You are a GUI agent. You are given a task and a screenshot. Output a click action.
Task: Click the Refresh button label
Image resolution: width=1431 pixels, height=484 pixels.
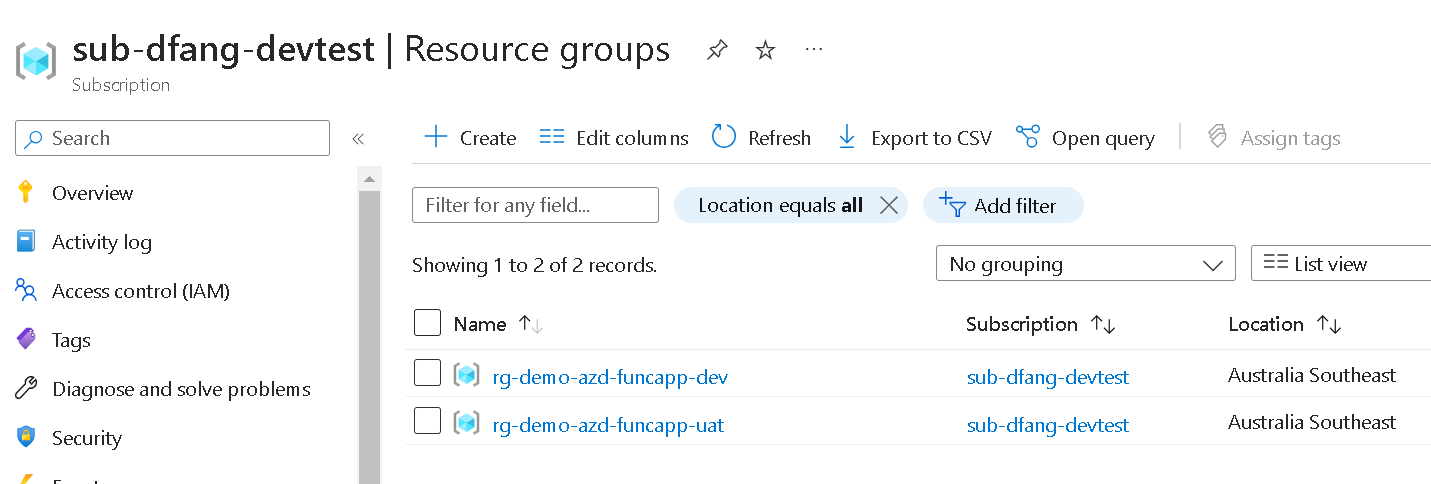(x=779, y=138)
